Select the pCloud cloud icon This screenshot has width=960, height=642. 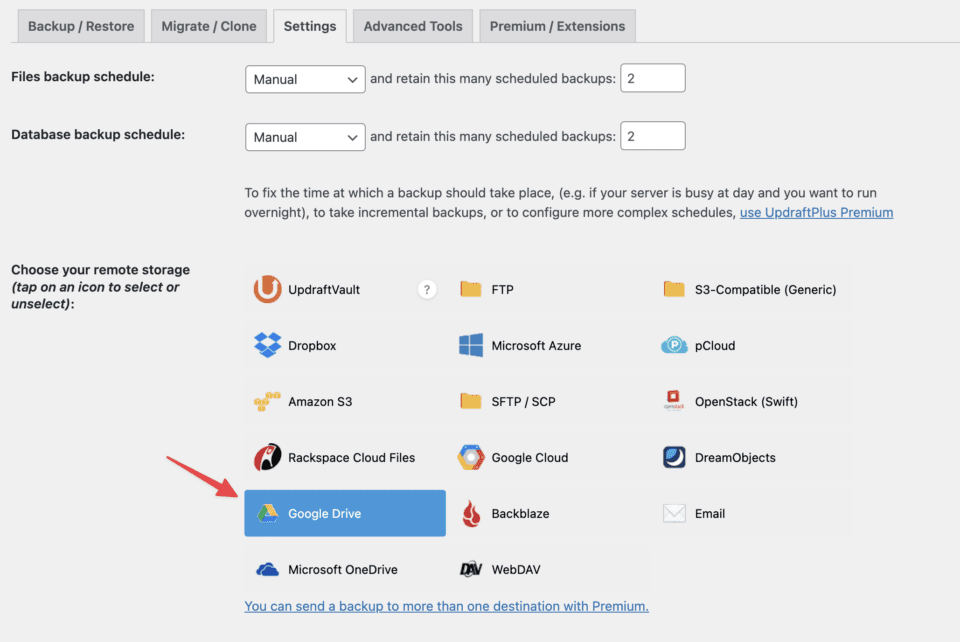click(x=674, y=345)
